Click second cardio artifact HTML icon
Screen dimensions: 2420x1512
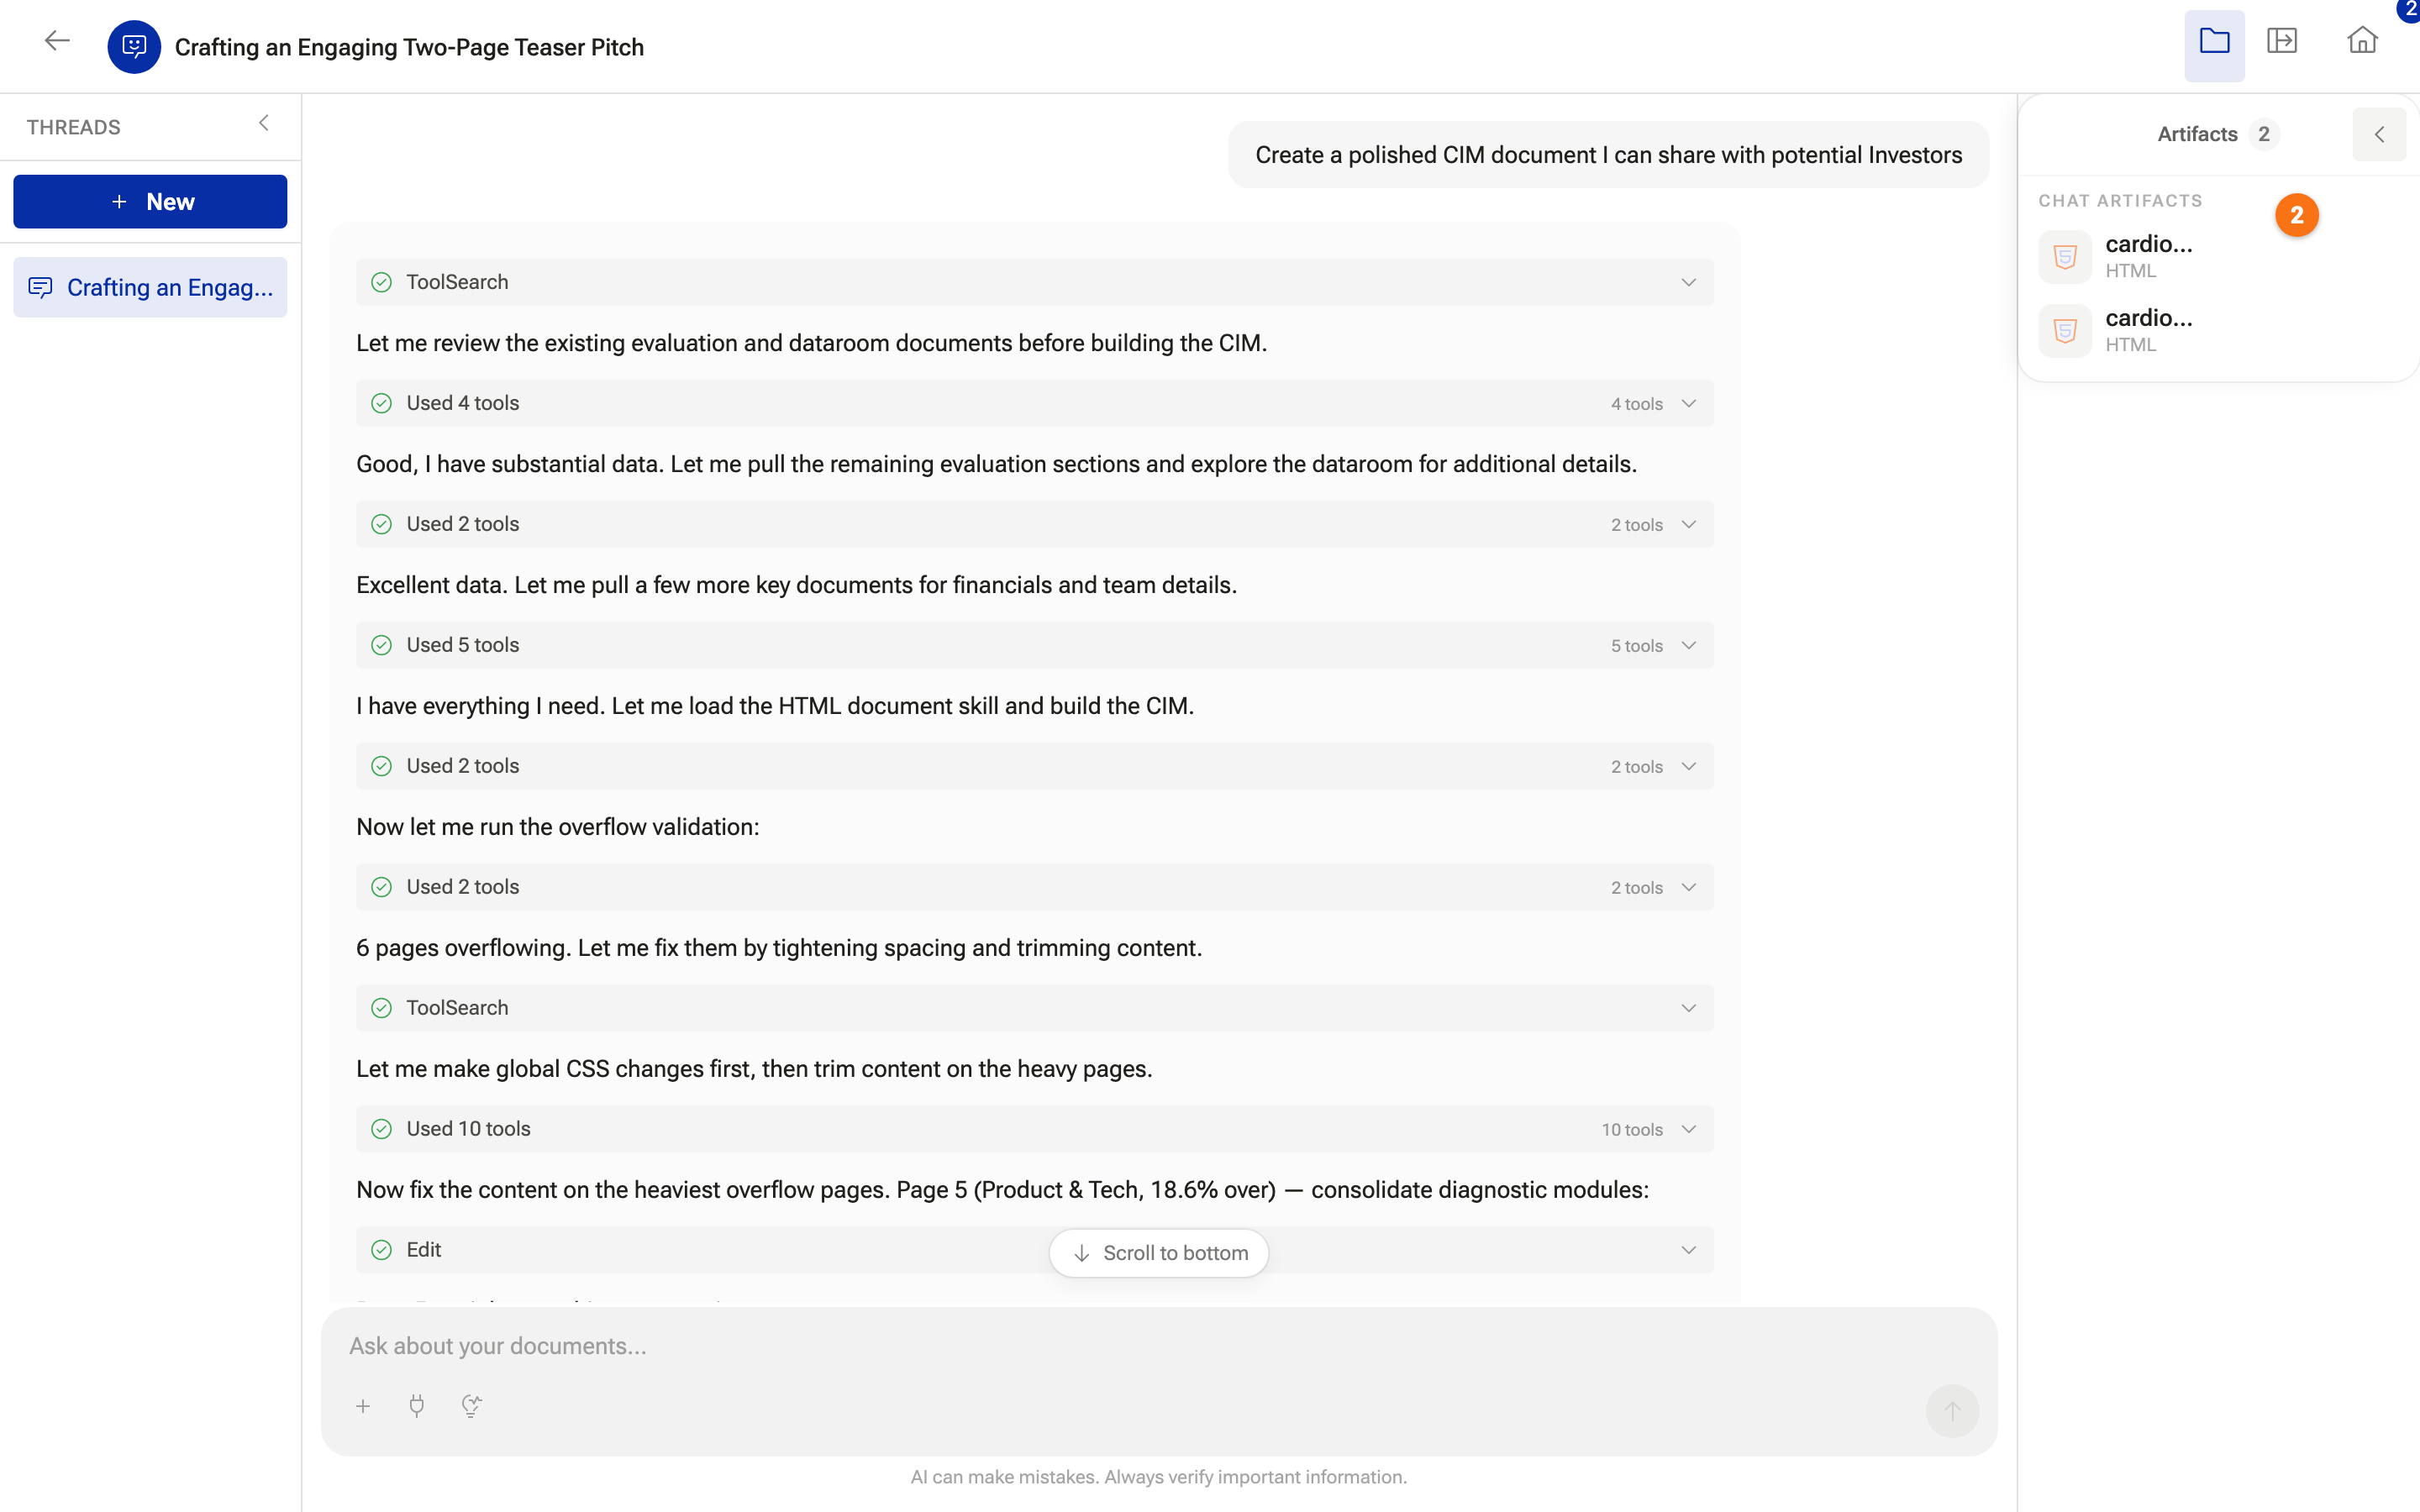click(2065, 331)
